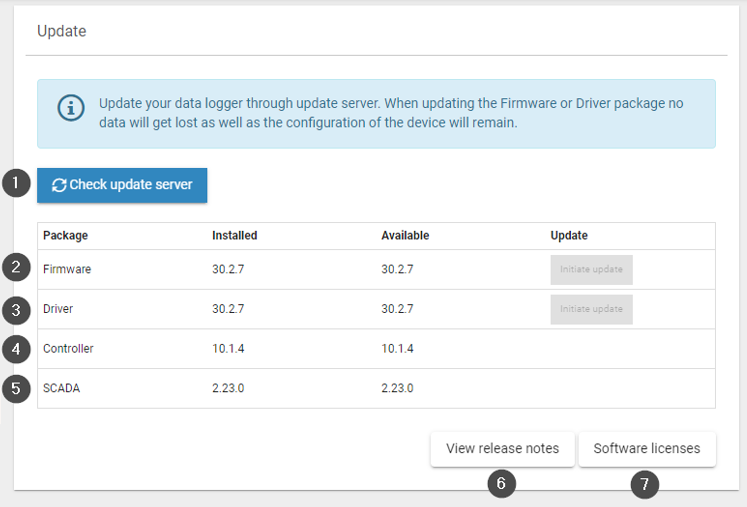The image size is (747, 507).
Task: Open View release notes
Action: pyautogui.click(x=502, y=448)
